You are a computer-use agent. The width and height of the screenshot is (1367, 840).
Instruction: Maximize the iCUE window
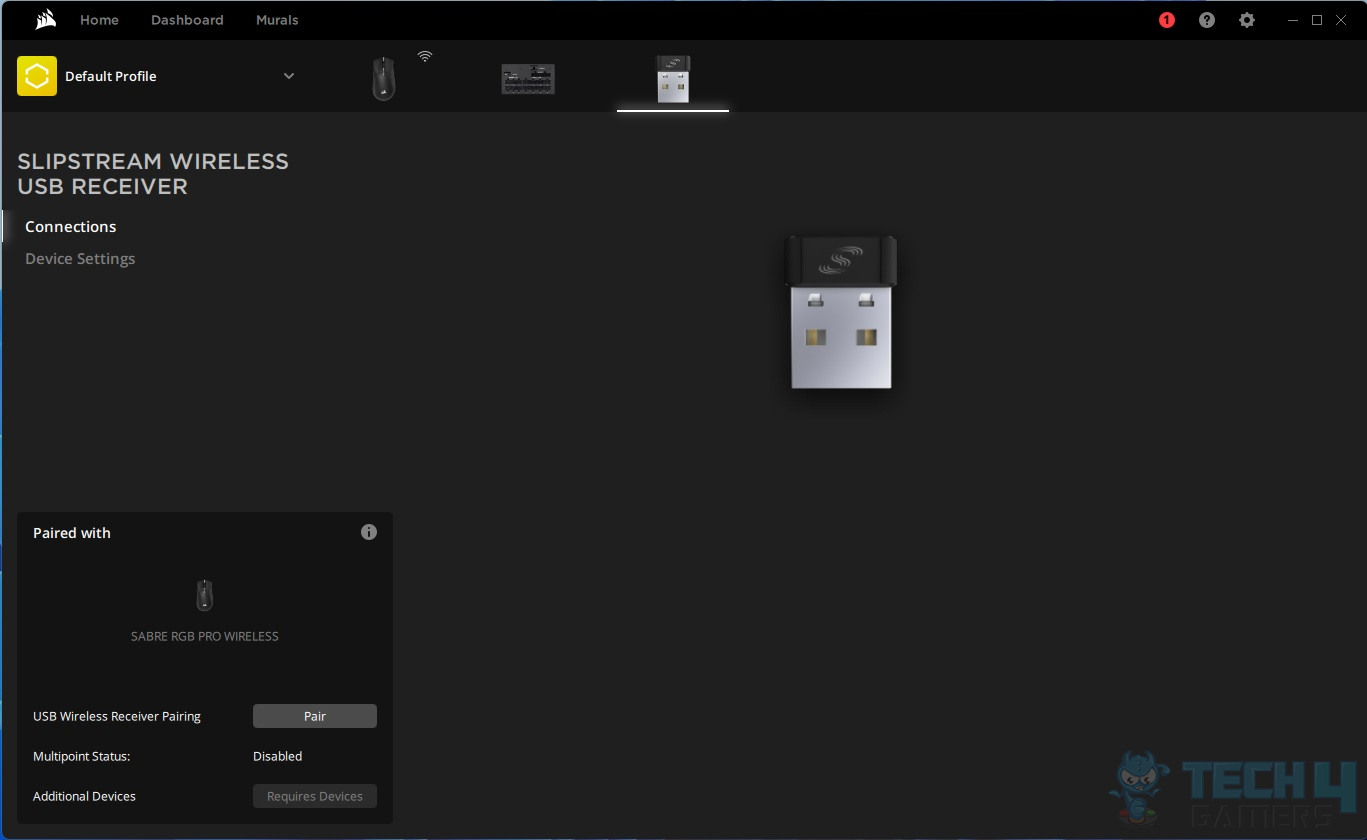pyautogui.click(x=1317, y=20)
